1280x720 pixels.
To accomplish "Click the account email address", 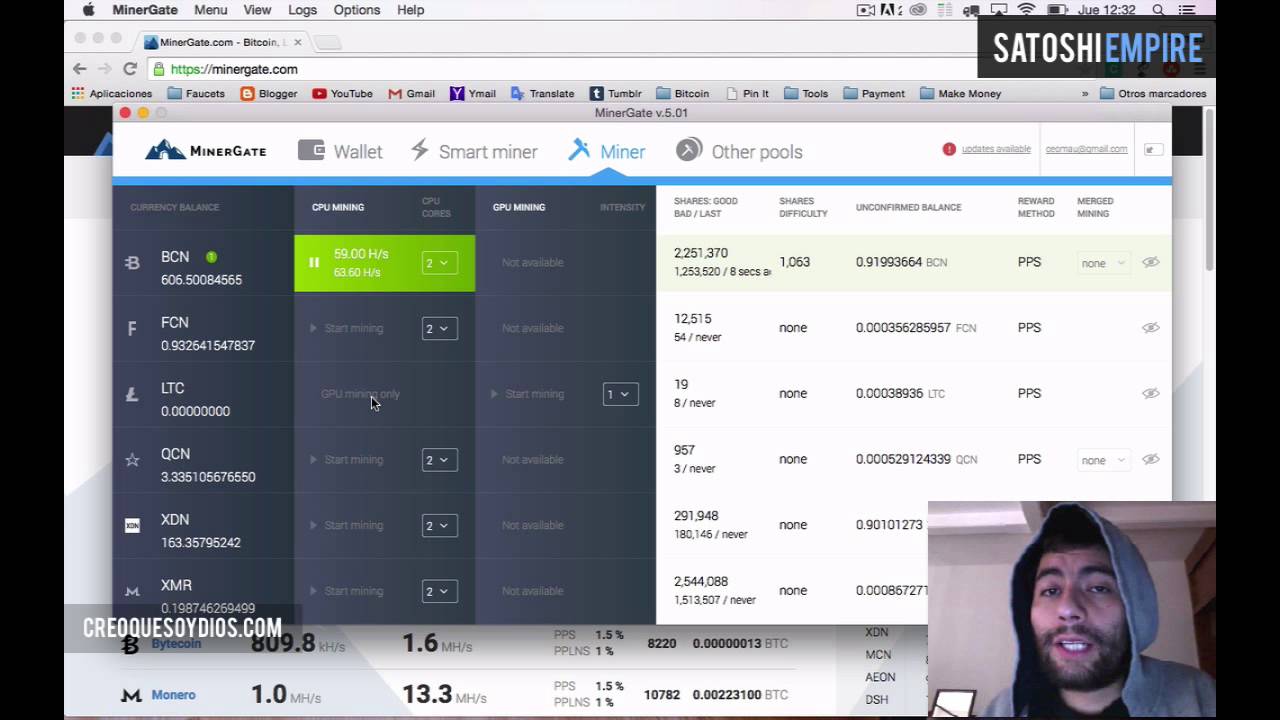I will point(1086,149).
